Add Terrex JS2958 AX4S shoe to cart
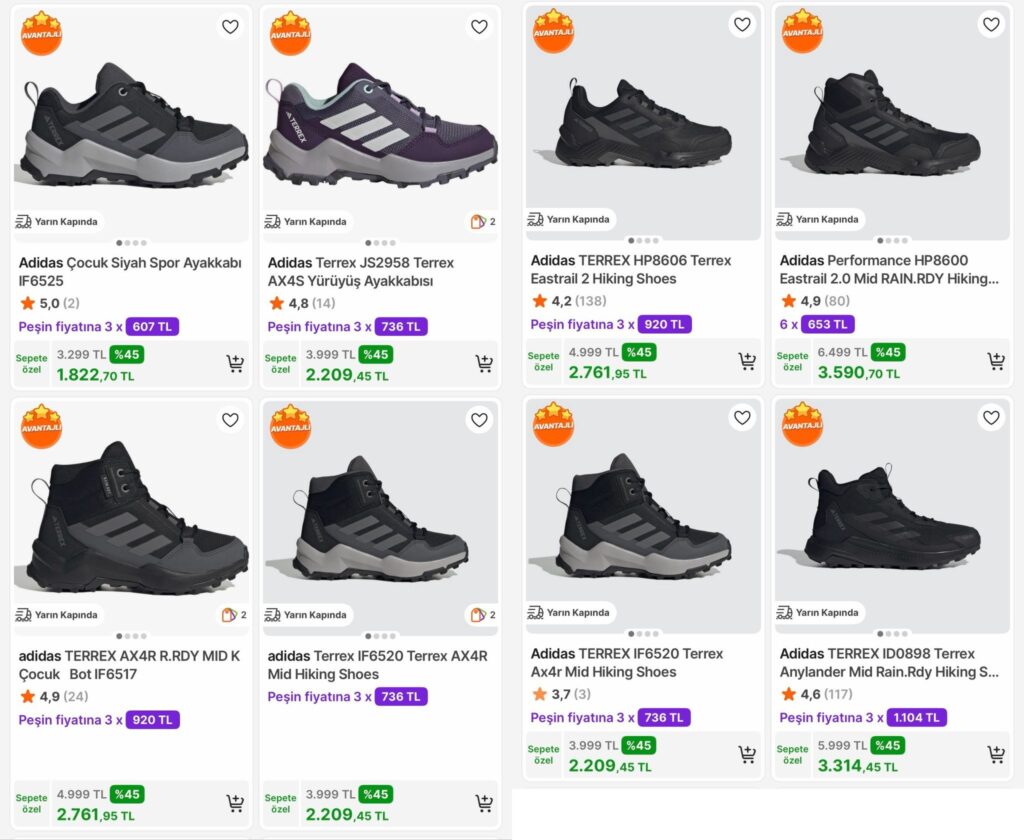The height and width of the screenshot is (840, 1024). [484, 364]
